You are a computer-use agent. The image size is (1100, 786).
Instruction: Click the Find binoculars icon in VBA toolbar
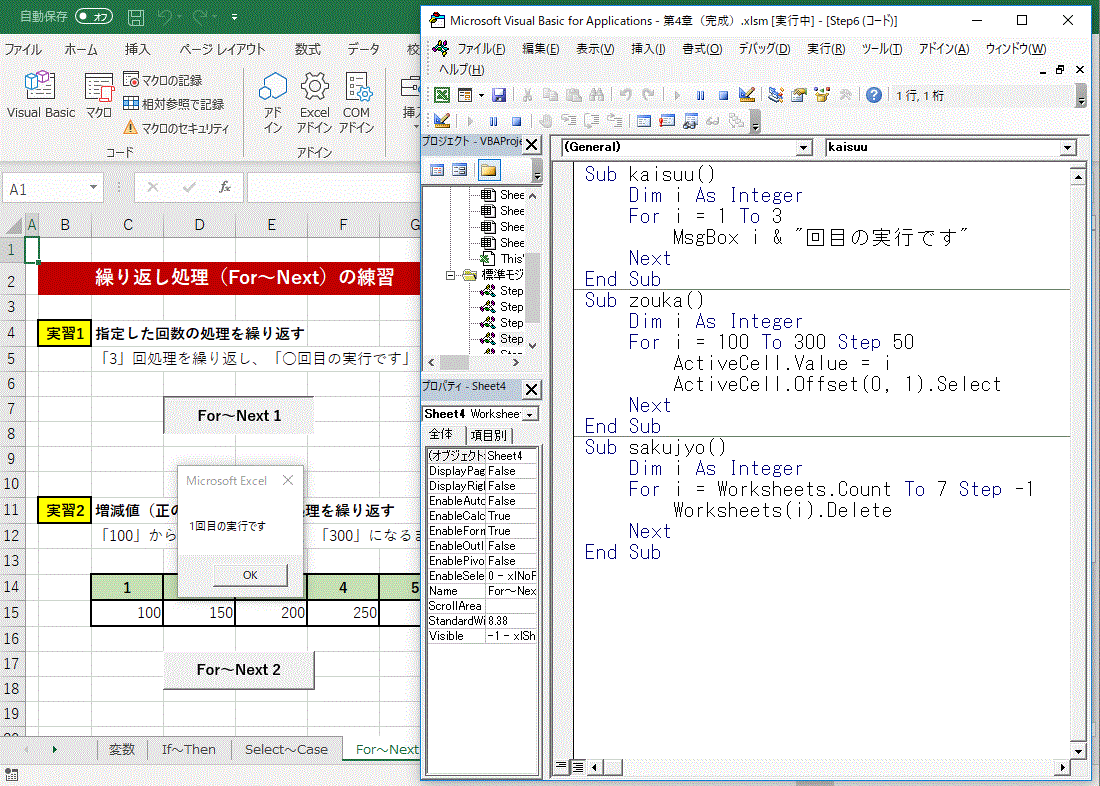(597, 95)
